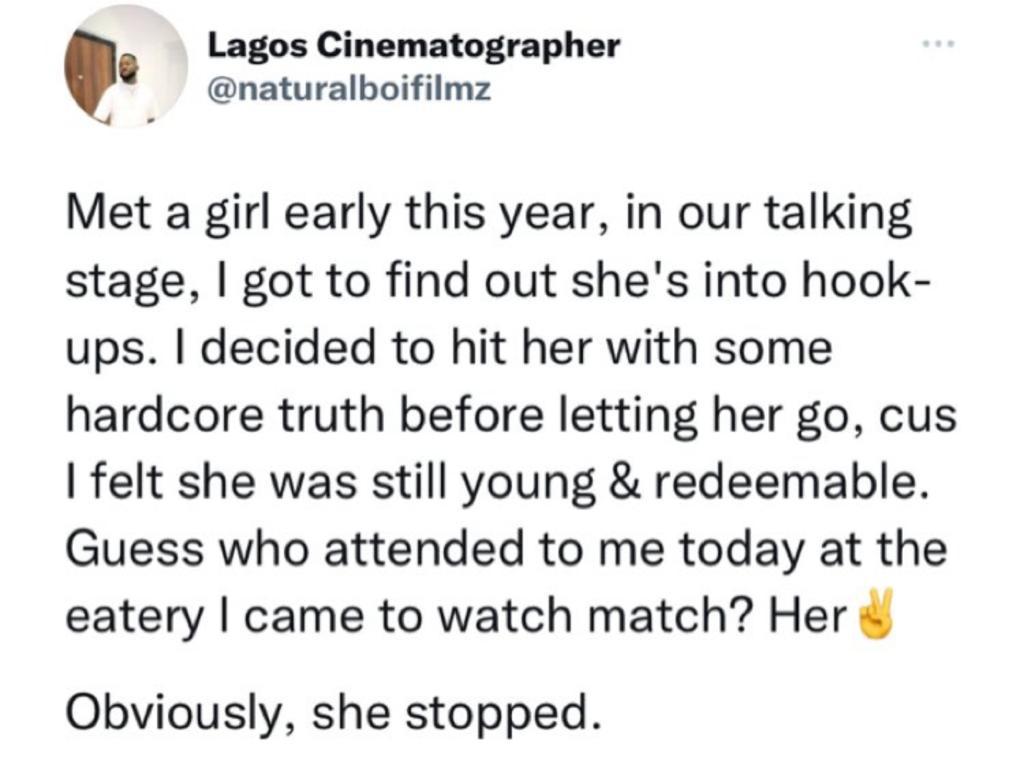Click the ampersand between 'young' and 'redeemable'
This screenshot has height=778, width=1024.
click(x=621, y=482)
